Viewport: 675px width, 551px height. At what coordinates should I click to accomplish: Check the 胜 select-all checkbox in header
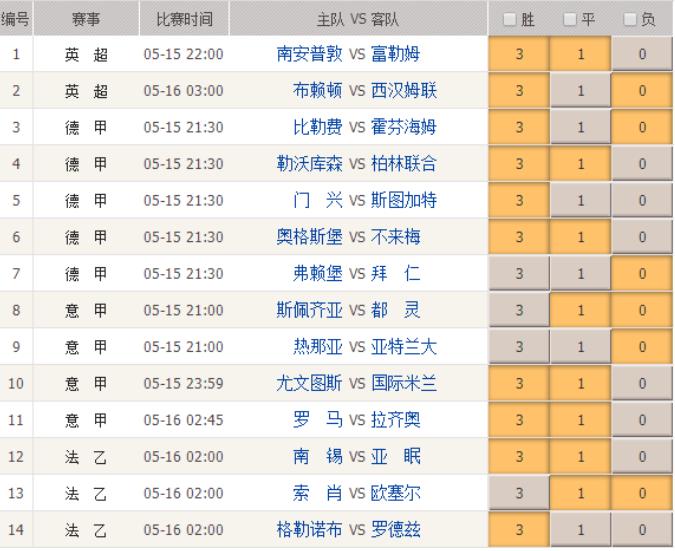point(510,19)
